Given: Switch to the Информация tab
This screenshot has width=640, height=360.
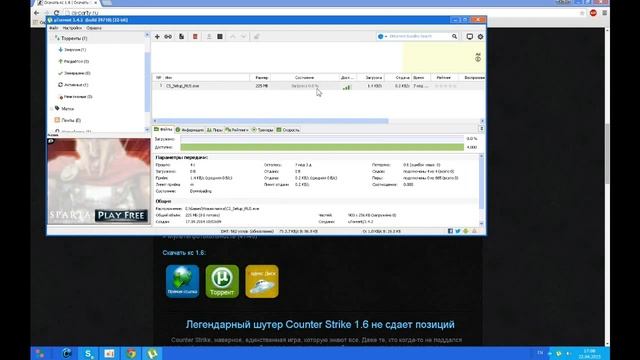Looking at the screenshot, I should tap(190, 130).
